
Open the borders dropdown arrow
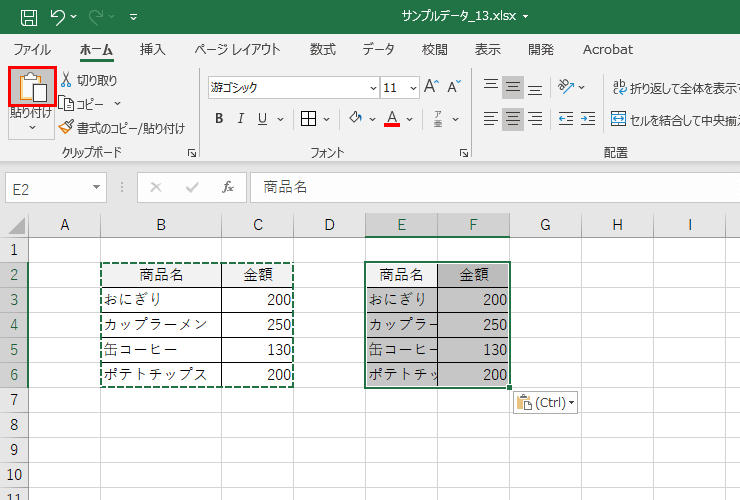(327, 119)
